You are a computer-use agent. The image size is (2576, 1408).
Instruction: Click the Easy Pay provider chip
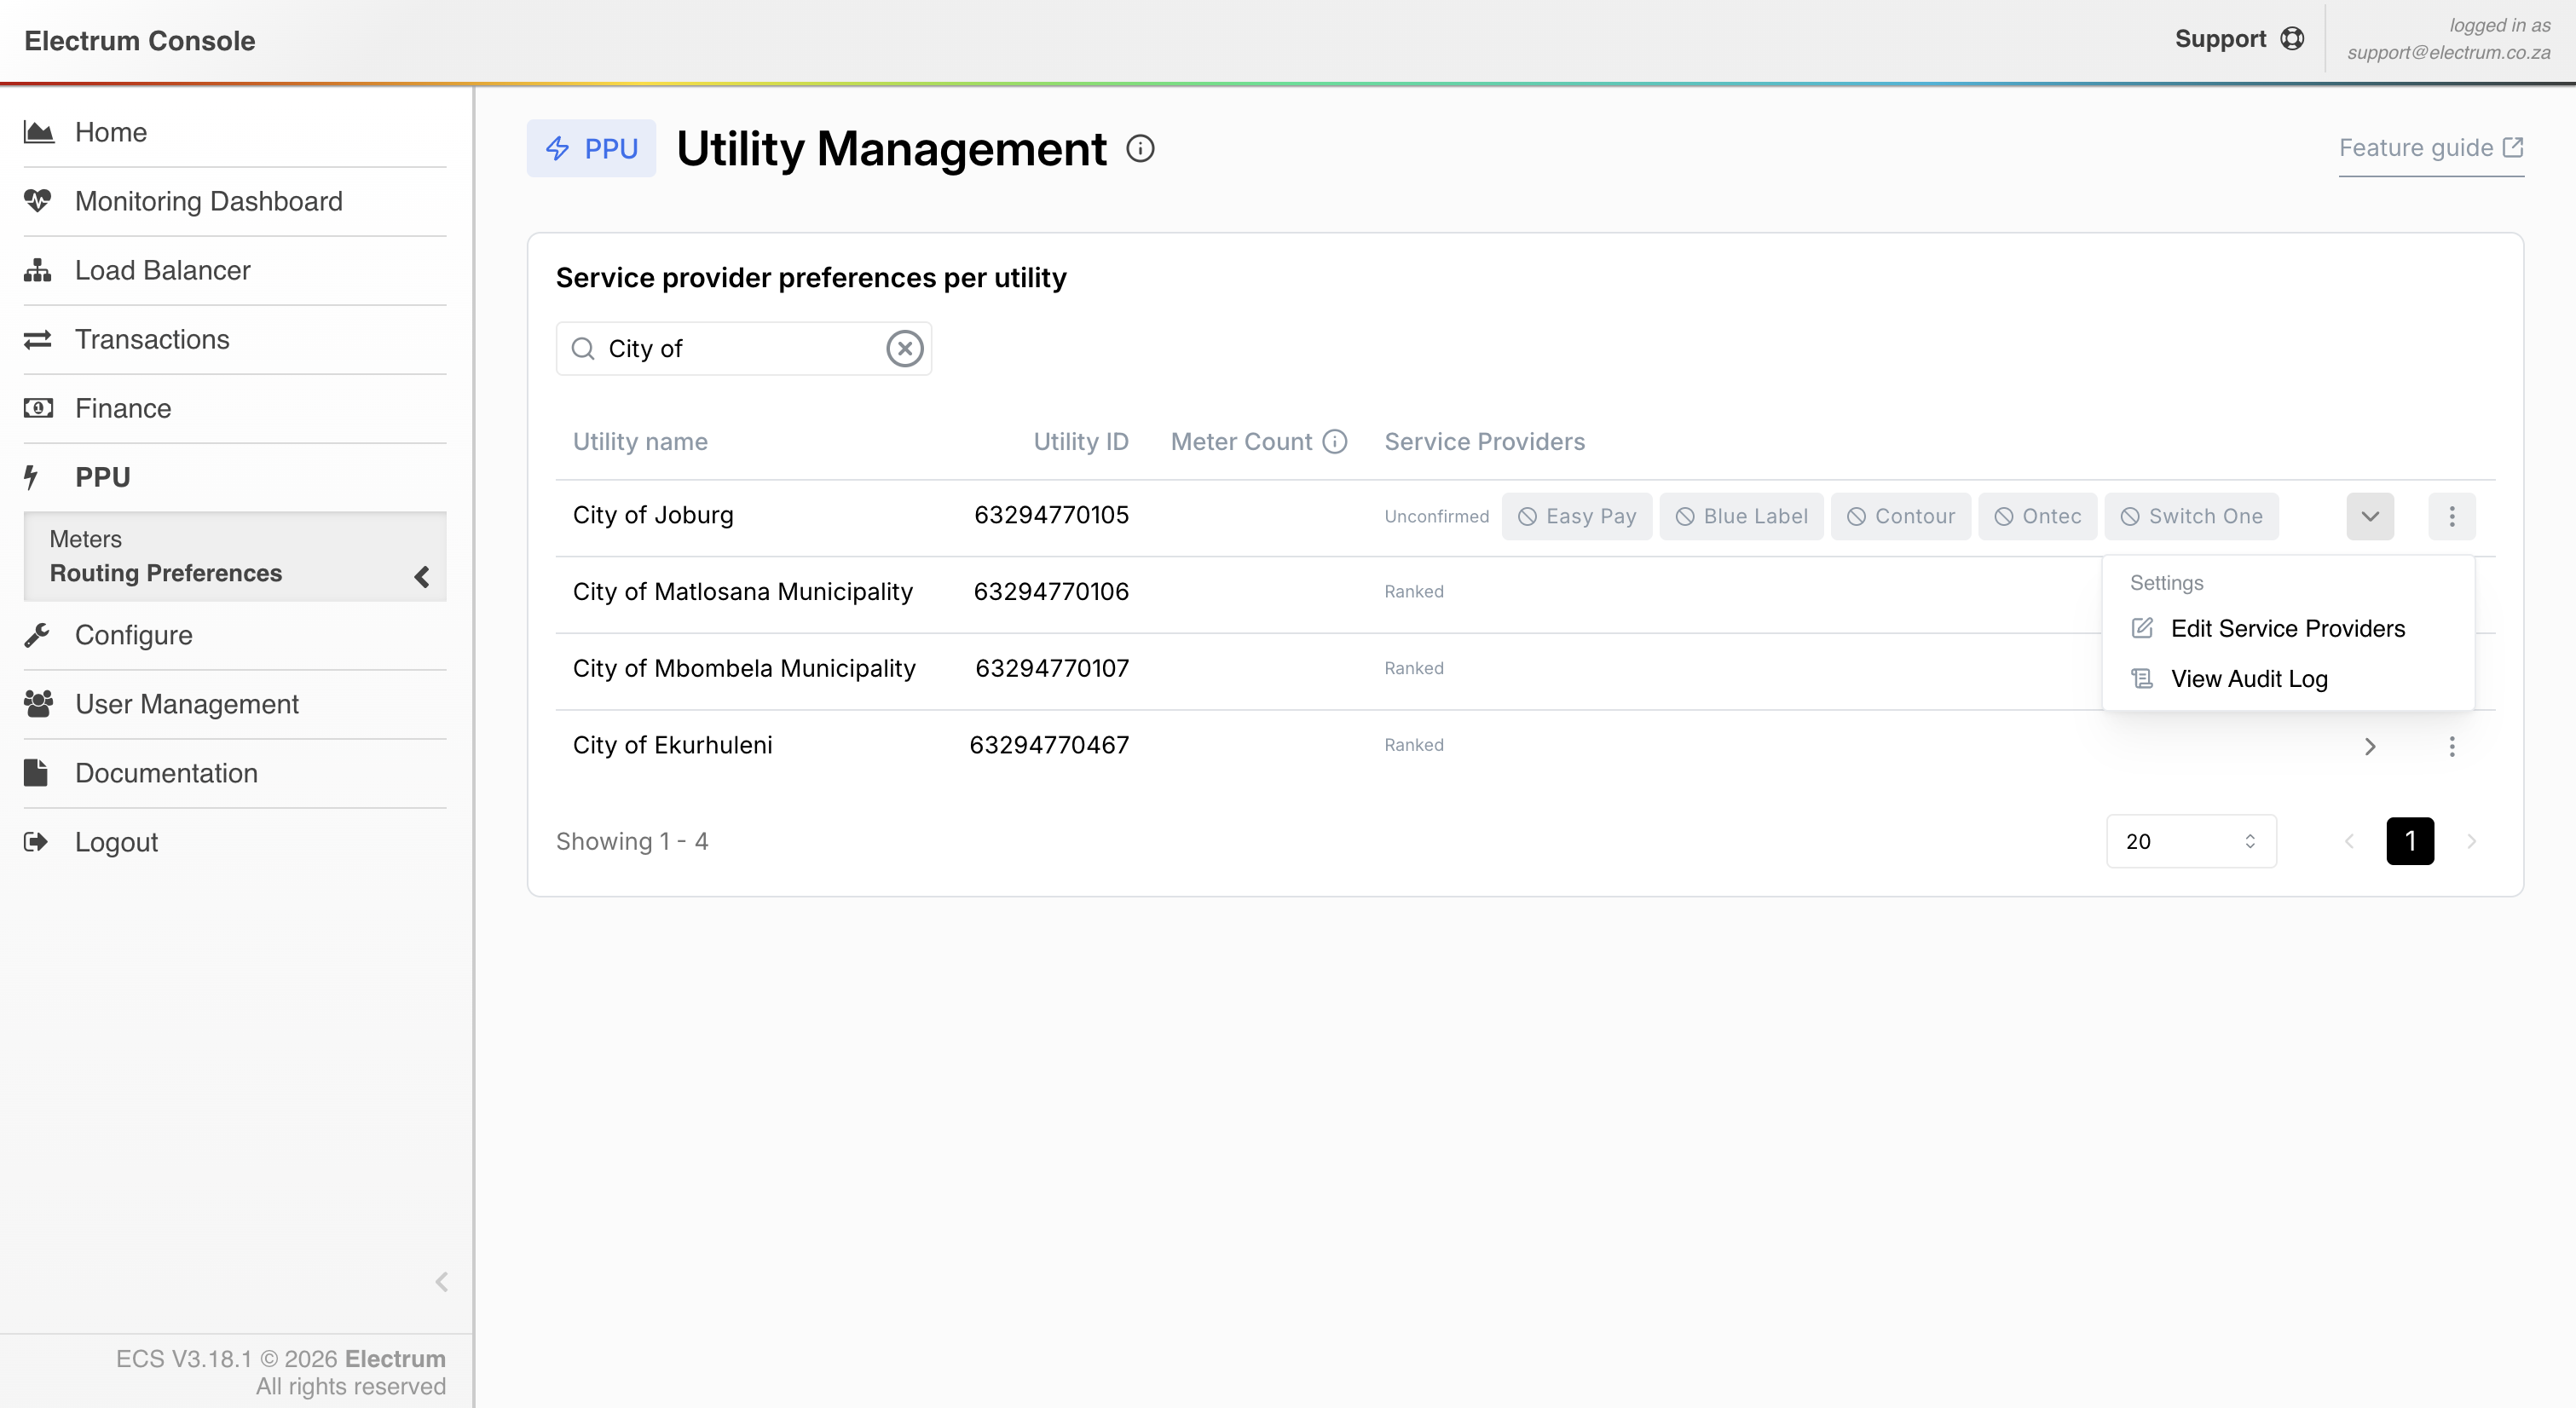tap(1577, 516)
